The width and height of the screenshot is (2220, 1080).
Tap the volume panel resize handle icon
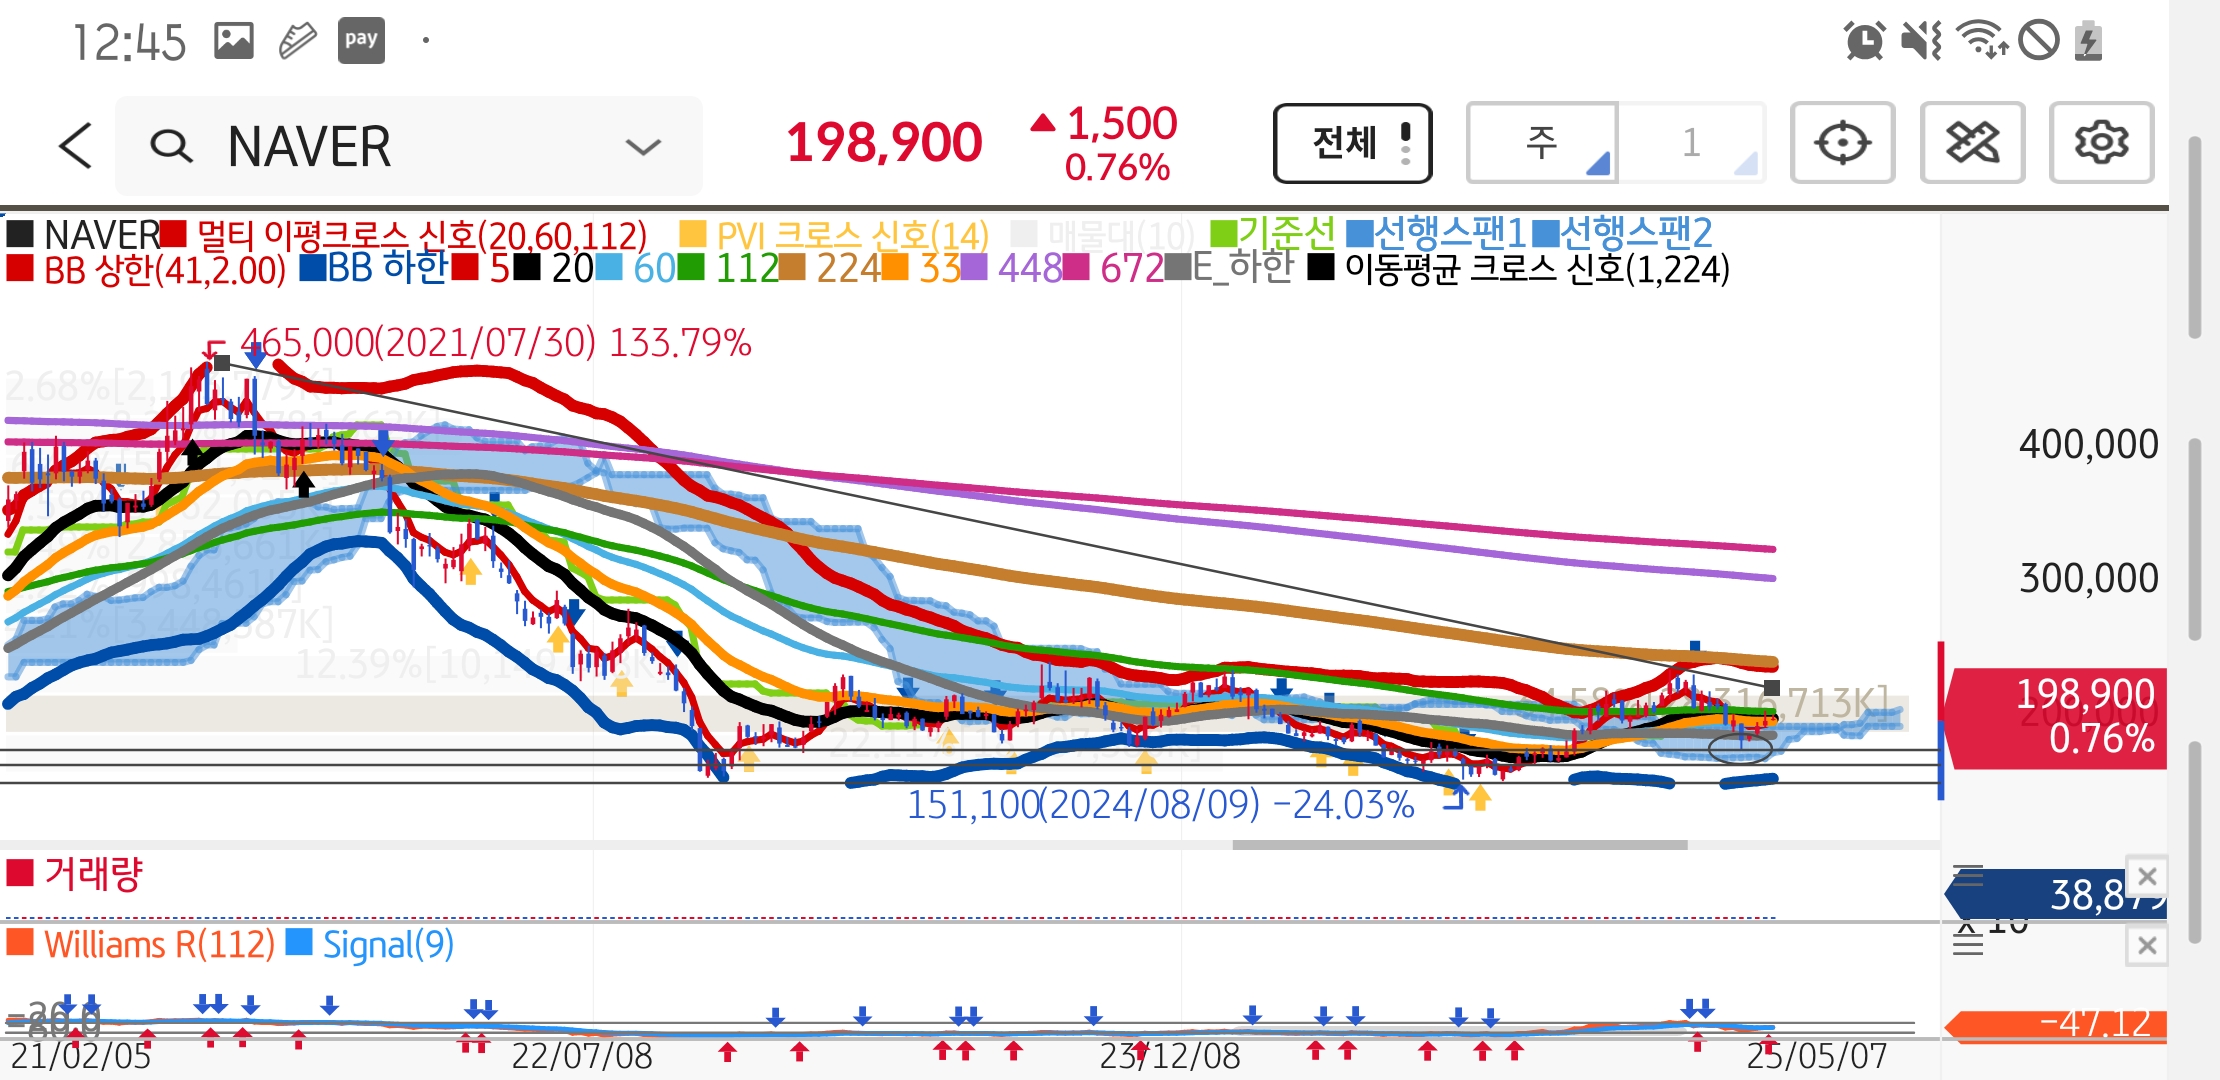coord(1968,876)
